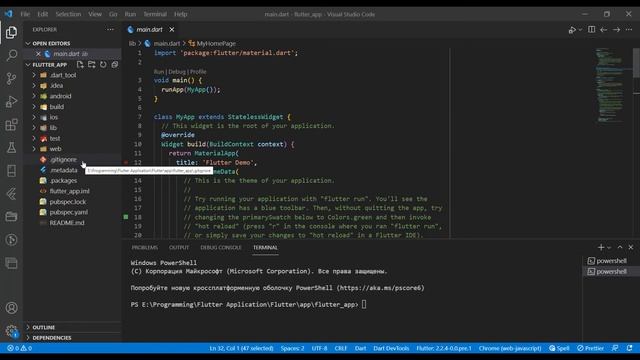The image size is (640, 360).
Task: Click the errors and warnings indicator
Action: (x=19, y=348)
